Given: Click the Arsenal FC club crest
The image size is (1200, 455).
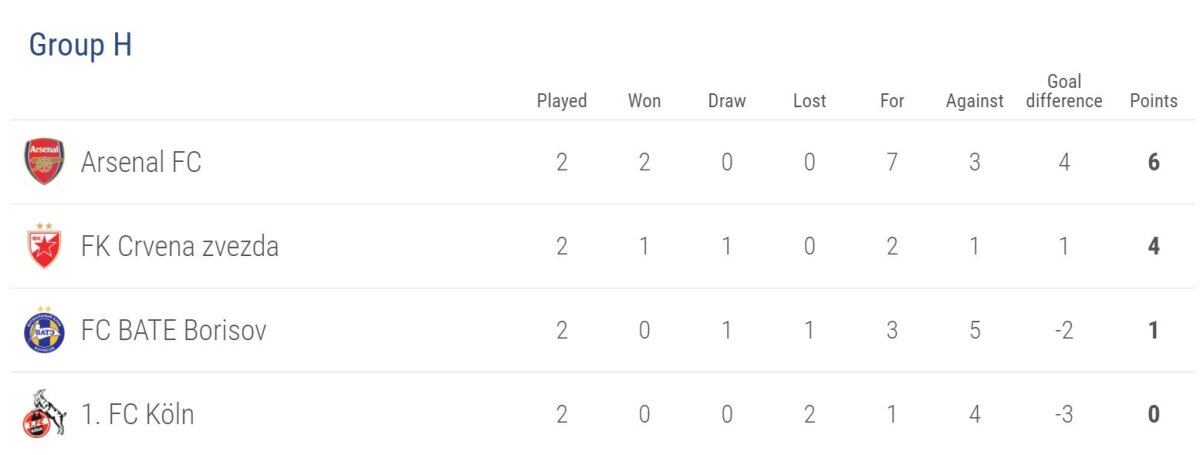Looking at the screenshot, I should pyautogui.click(x=44, y=162).
